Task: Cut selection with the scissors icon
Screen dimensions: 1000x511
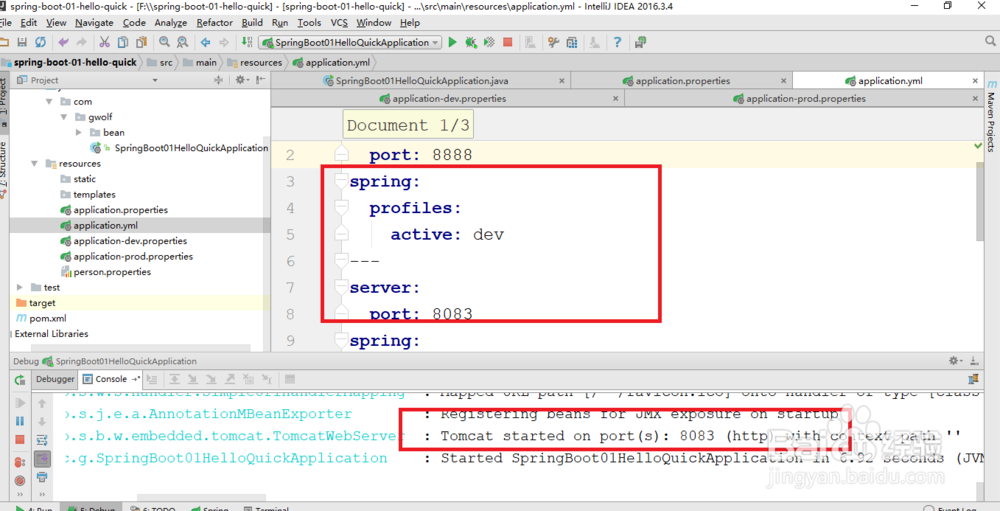Action: [105, 42]
